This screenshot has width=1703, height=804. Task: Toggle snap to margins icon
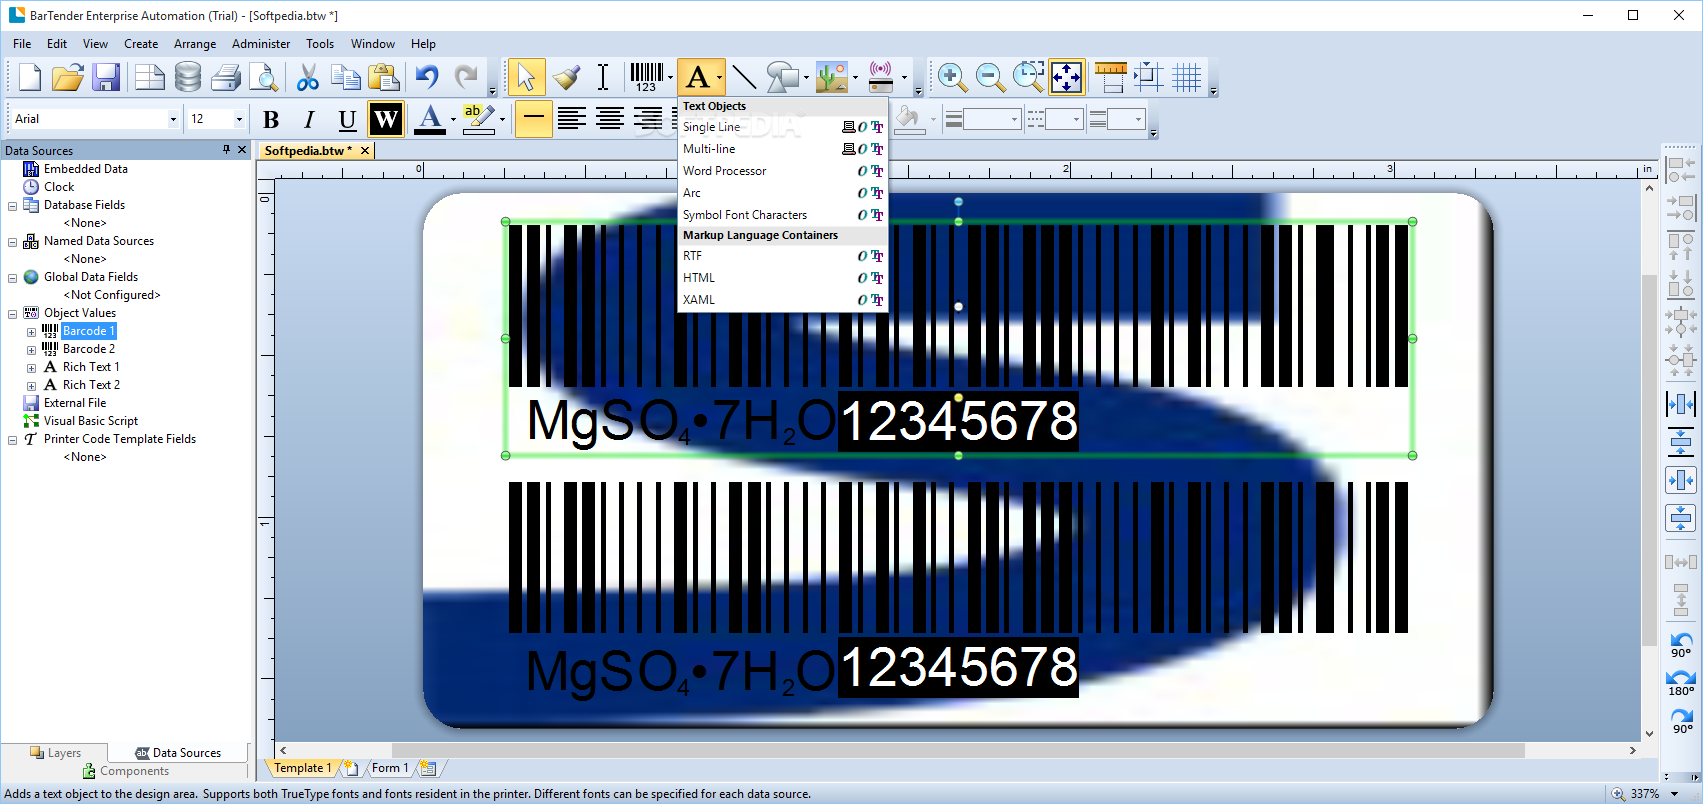click(1149, 77)
